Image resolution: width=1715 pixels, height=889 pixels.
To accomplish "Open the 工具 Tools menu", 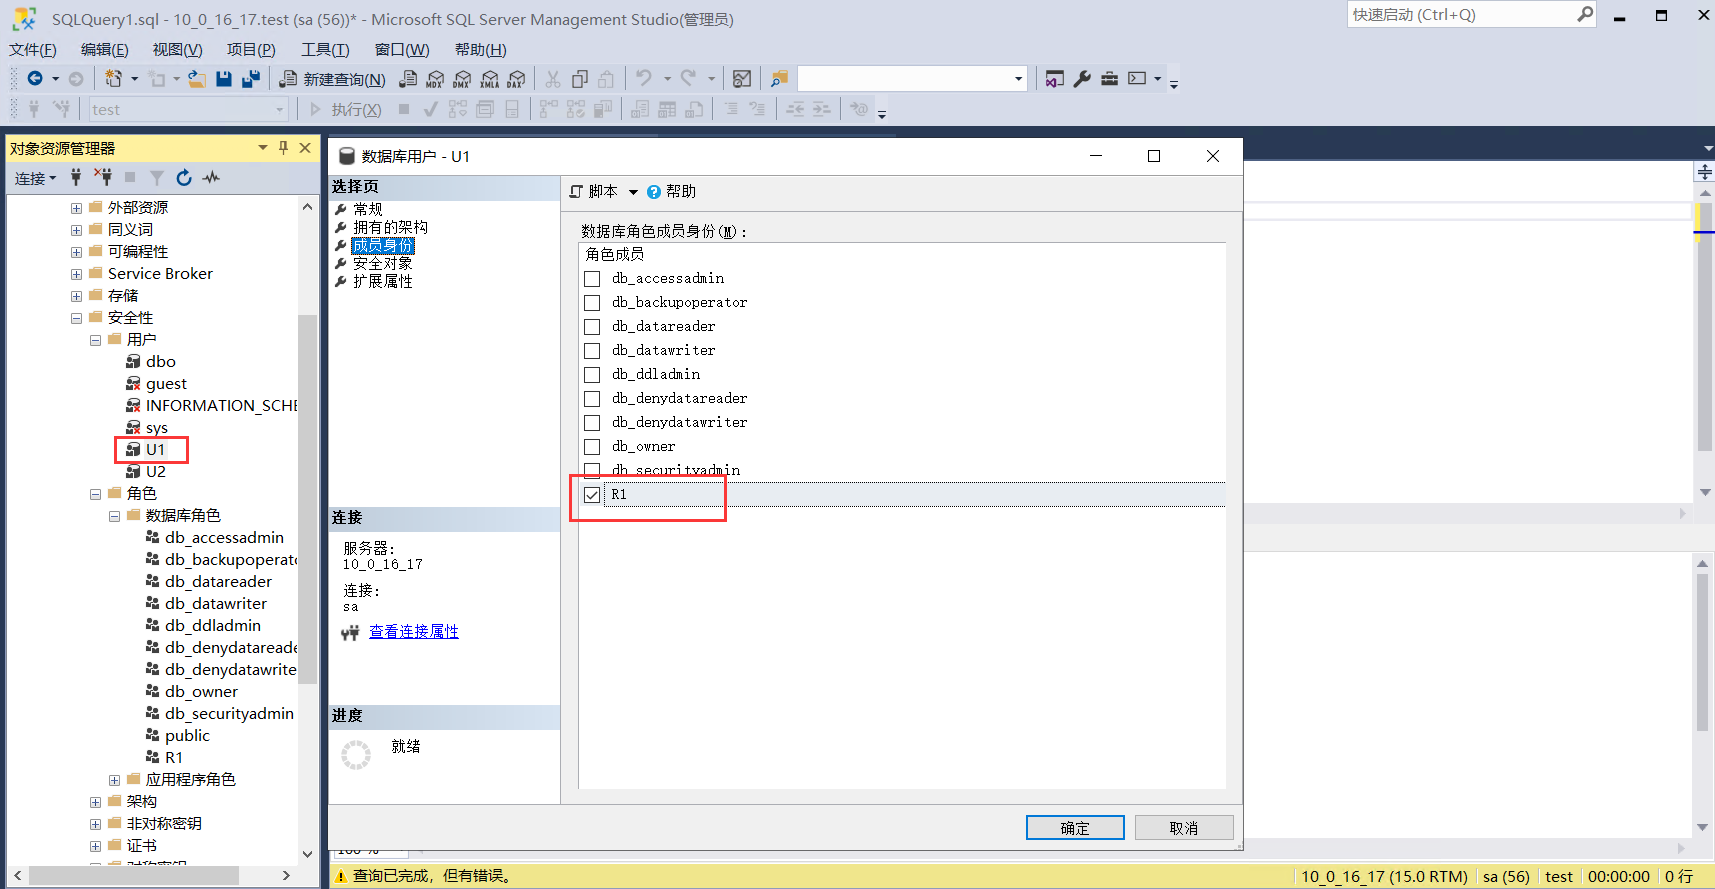I will tap(325, 50).
